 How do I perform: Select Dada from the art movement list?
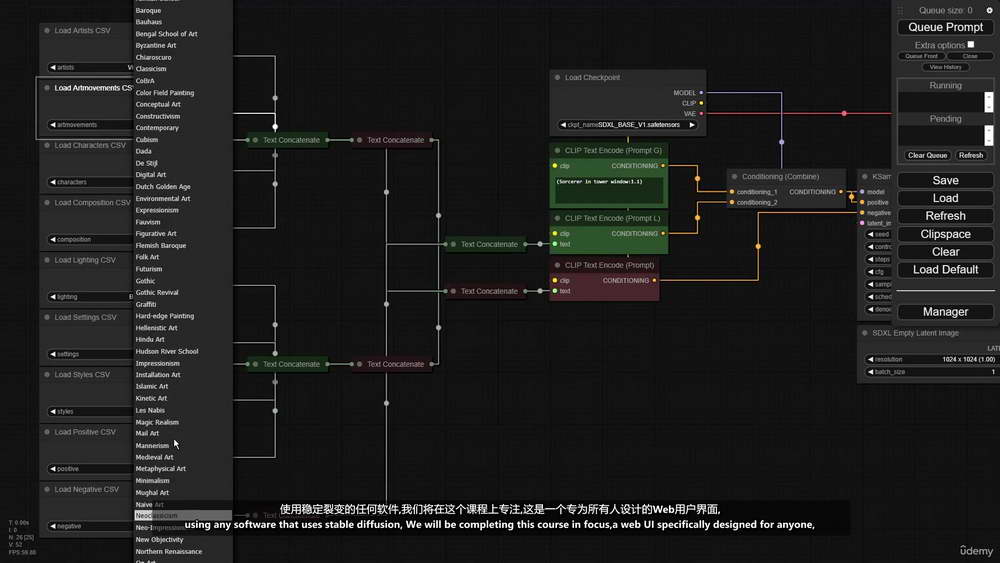(143, 151)
